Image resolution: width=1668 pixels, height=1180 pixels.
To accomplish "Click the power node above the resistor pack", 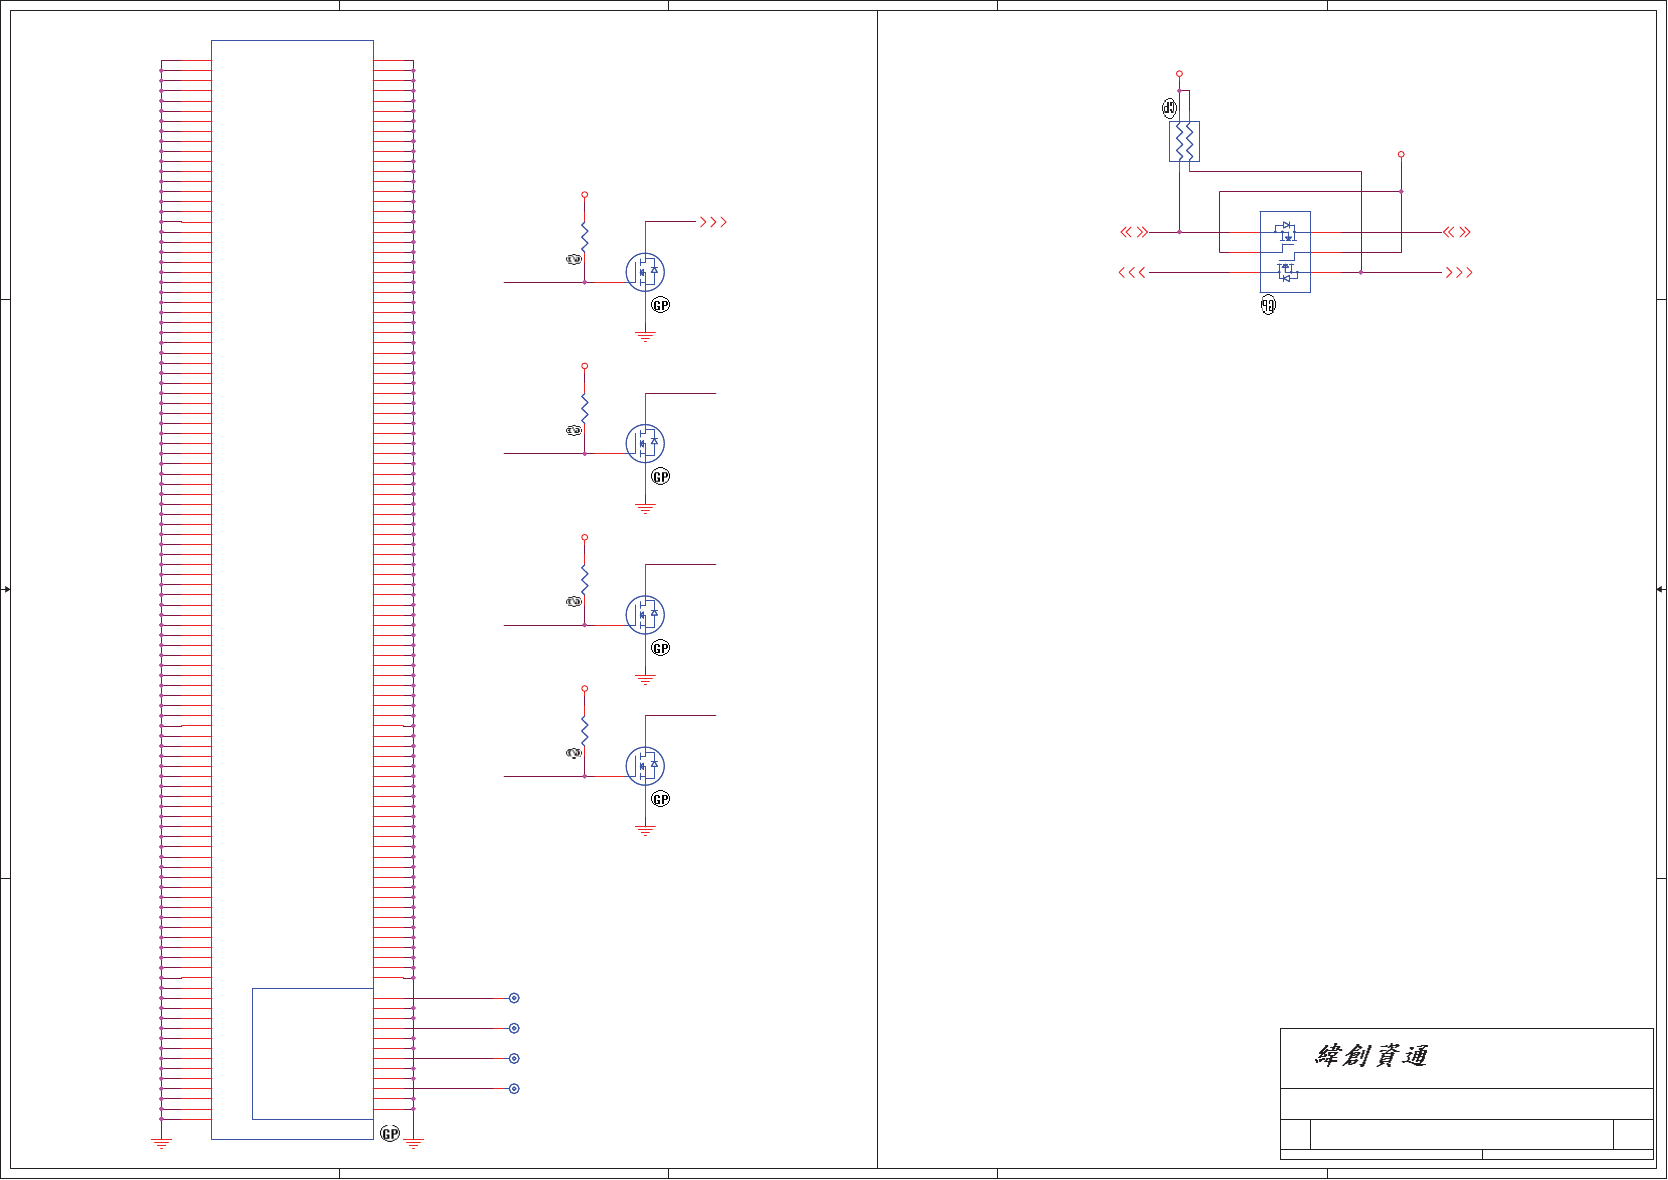I will click(x=1180, y=74).
